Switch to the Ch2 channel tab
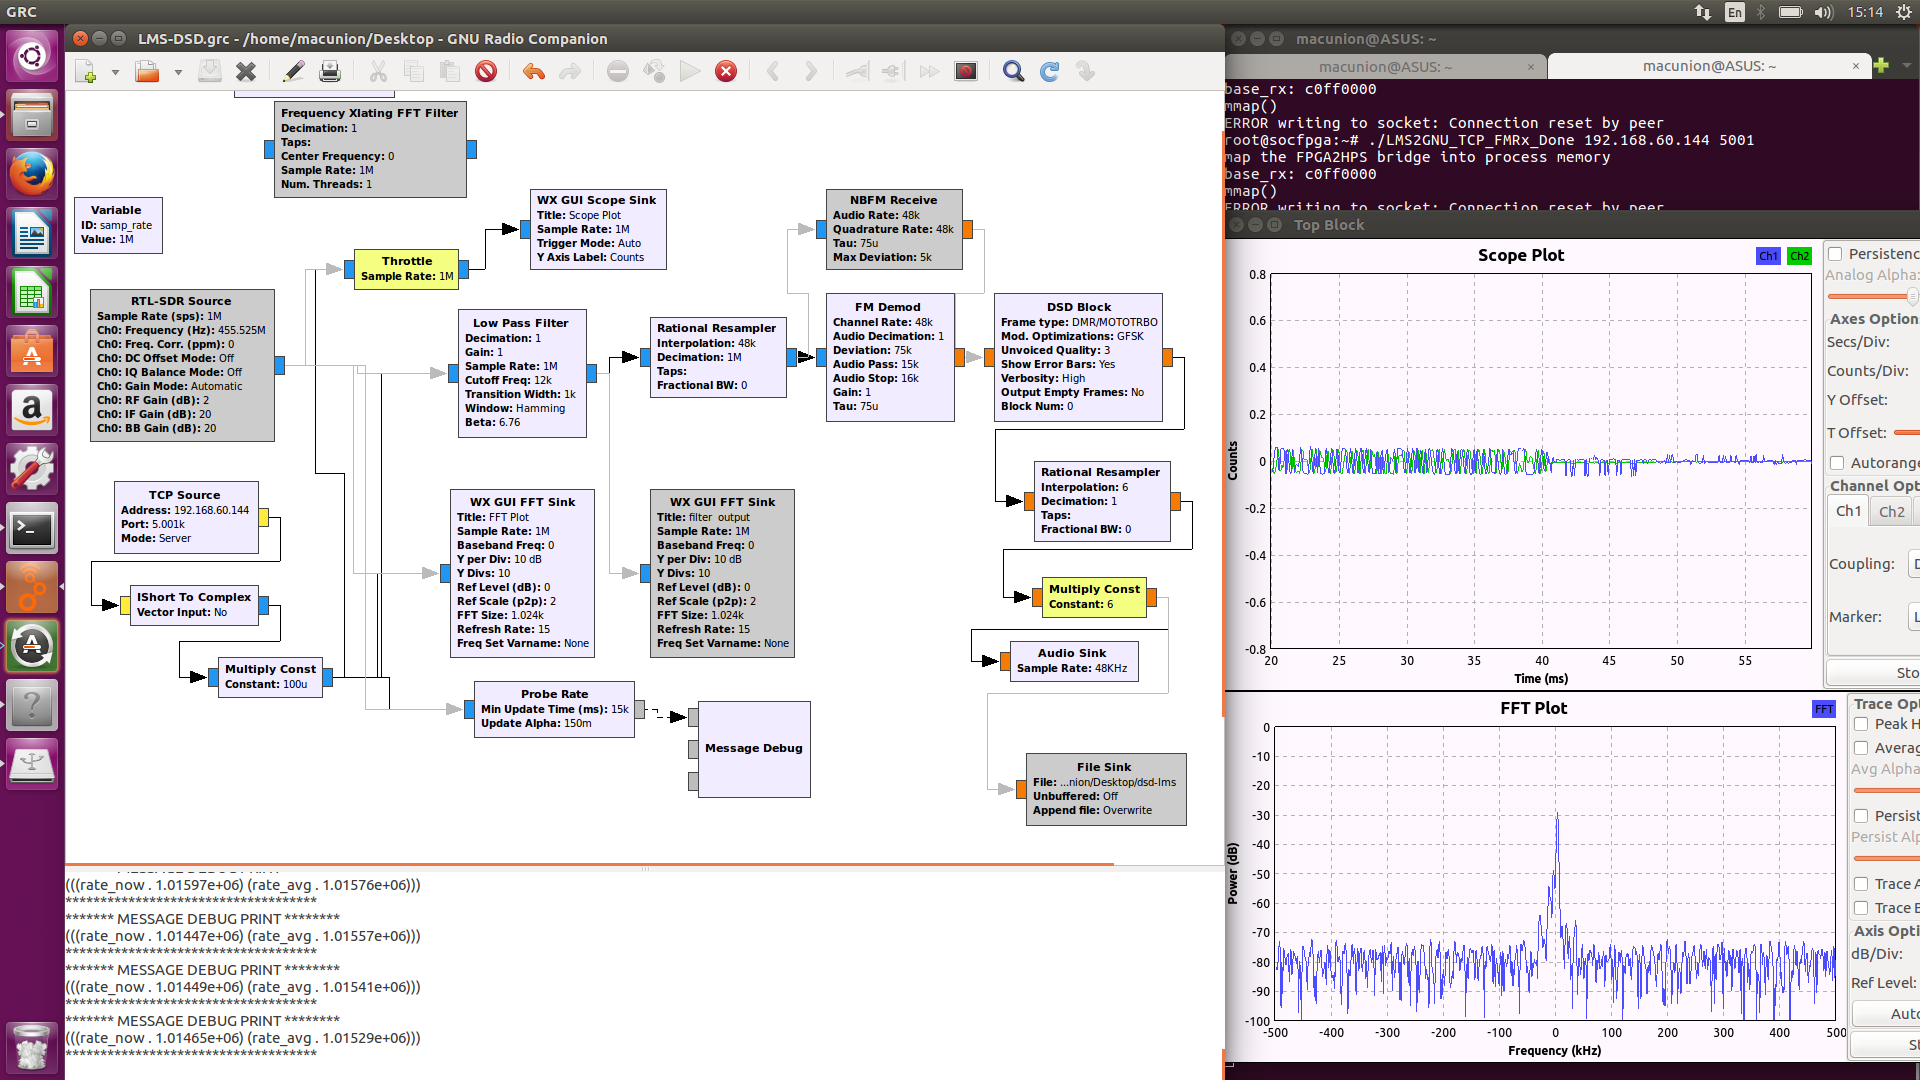 click(x=1891, y=511)
